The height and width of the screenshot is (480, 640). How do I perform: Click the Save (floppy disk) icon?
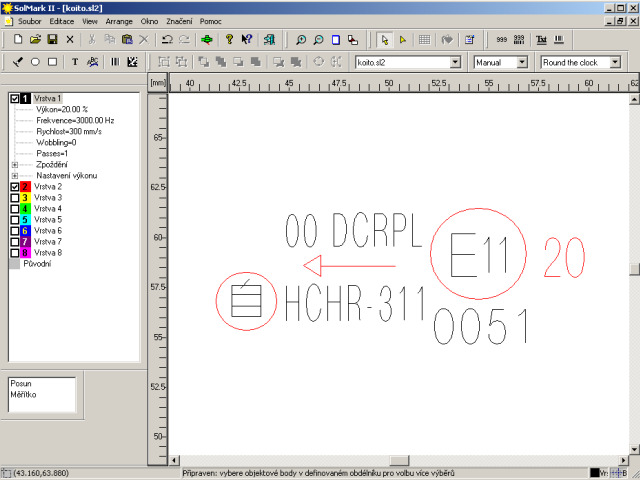52,40
